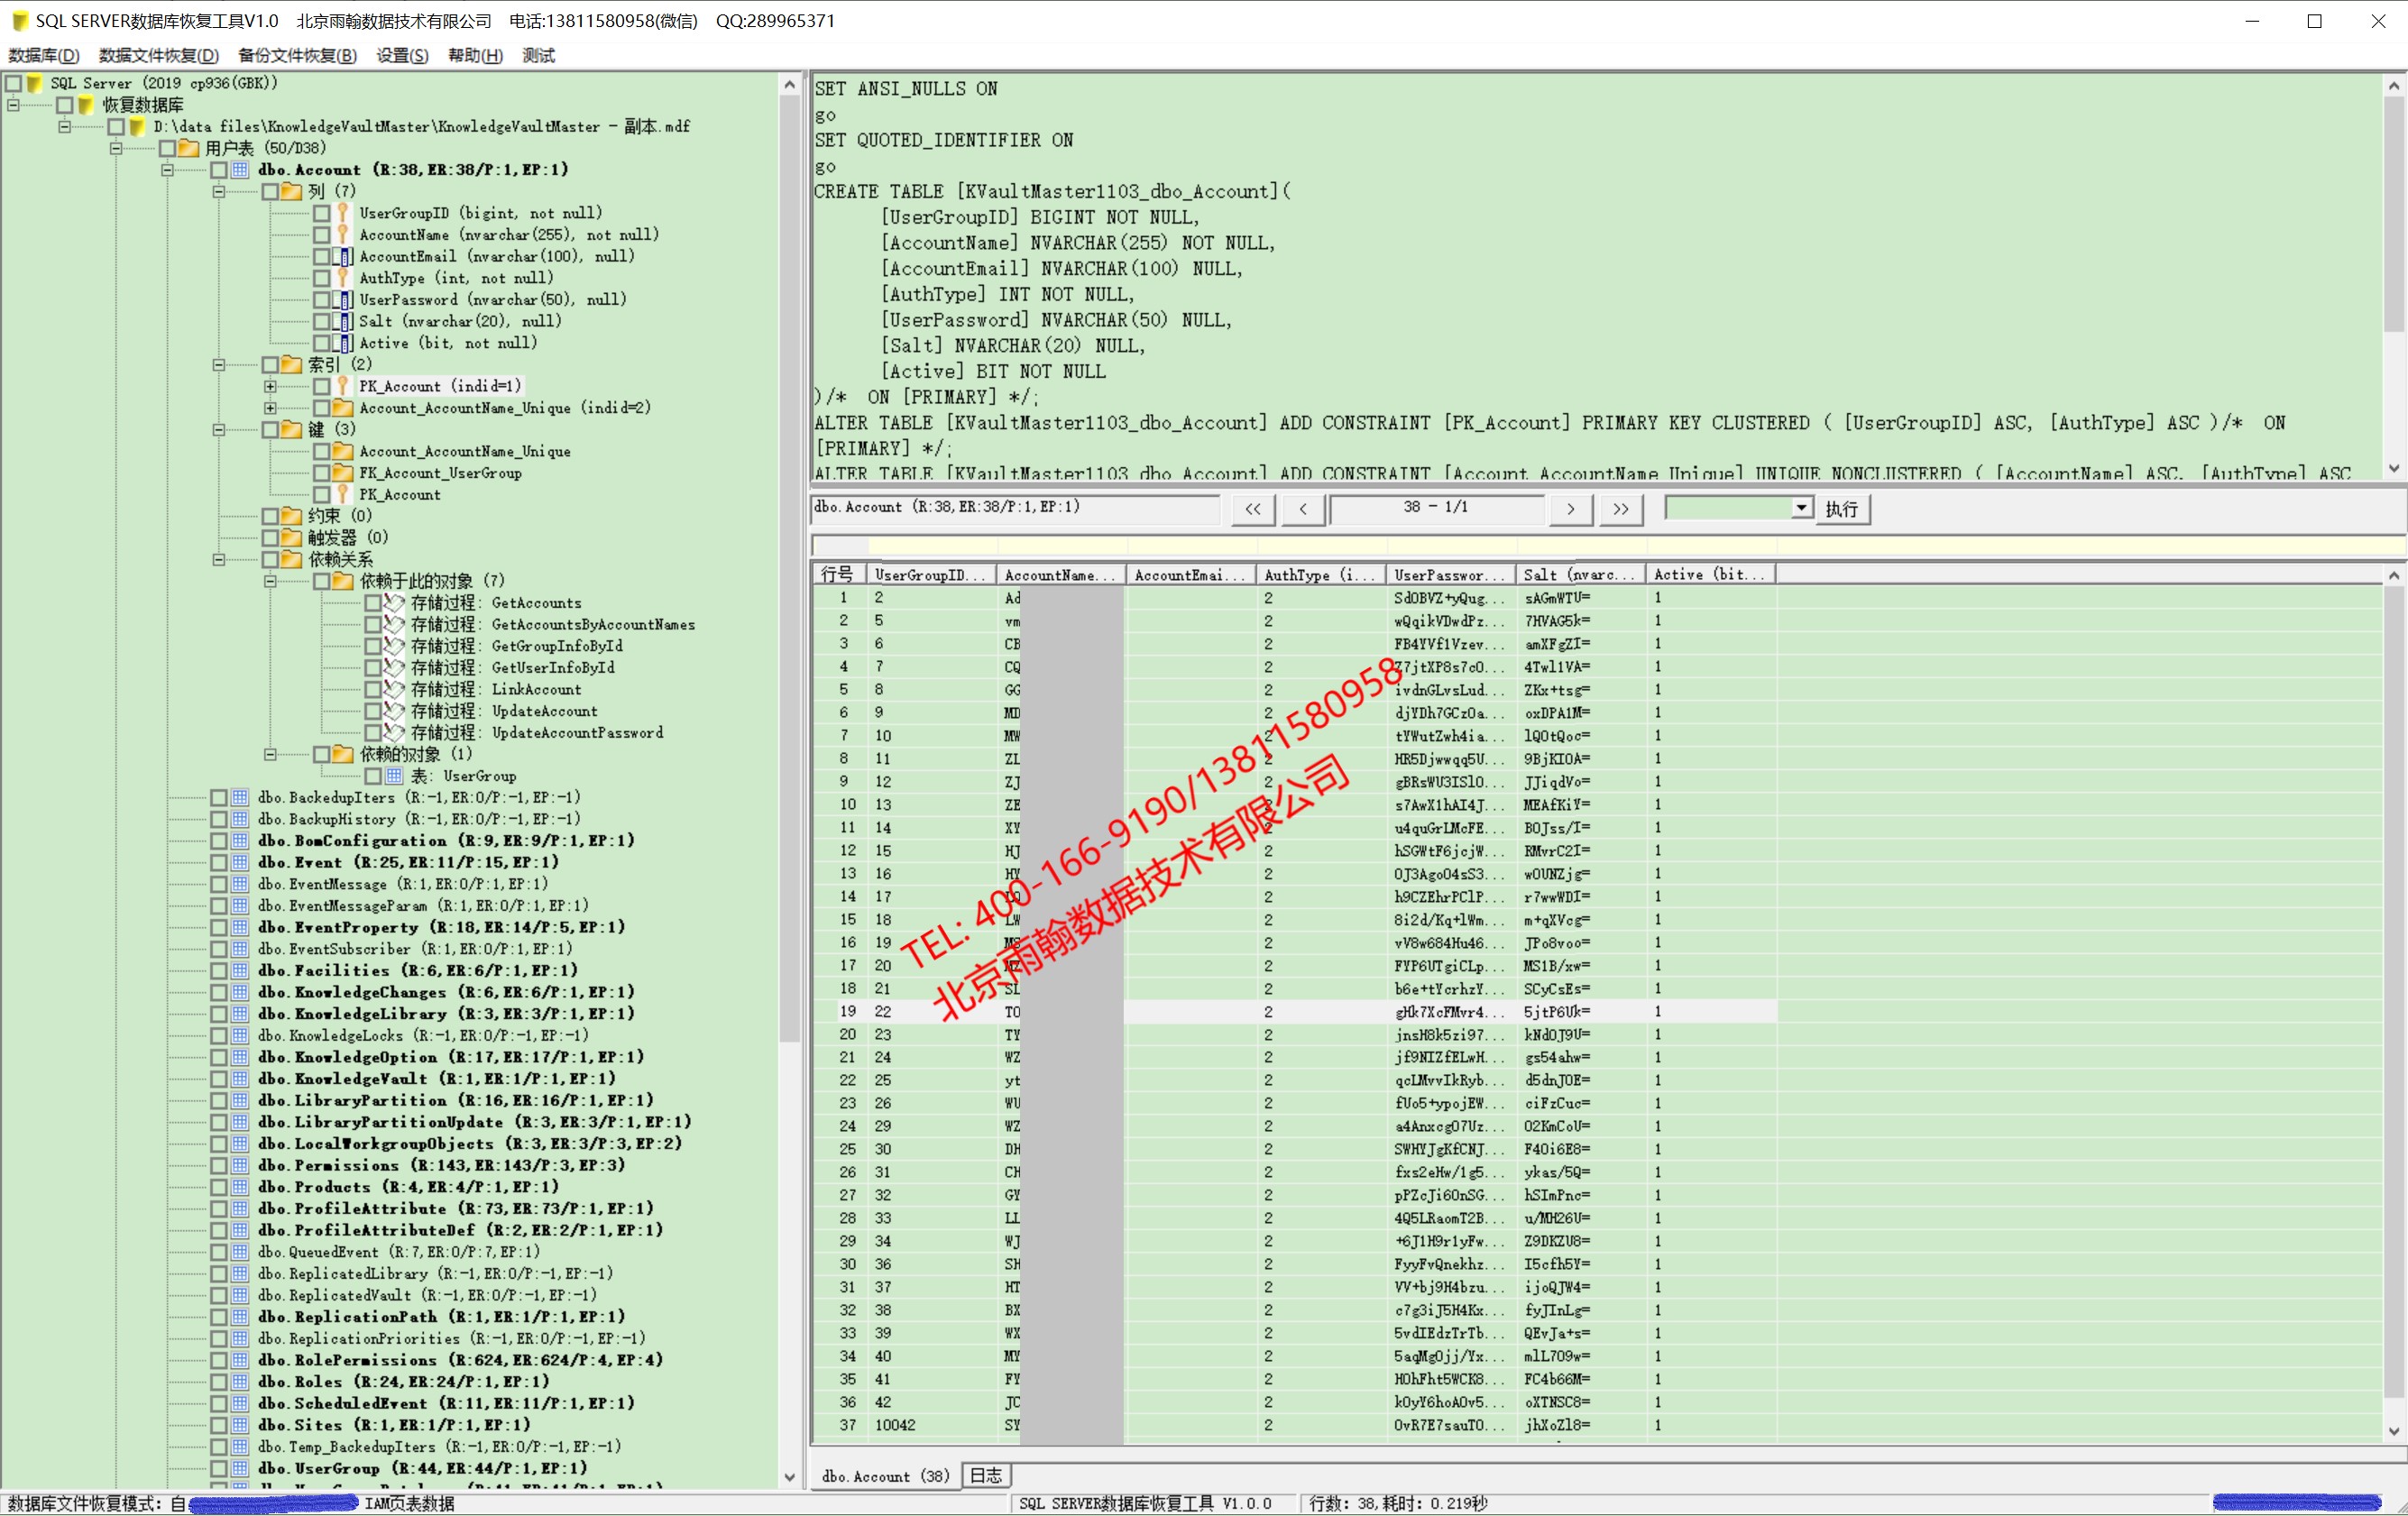This screenshot has height=1516, width=2408.
Task: Open the 数据文件恢复(D) menu
Action: [159, 55]
